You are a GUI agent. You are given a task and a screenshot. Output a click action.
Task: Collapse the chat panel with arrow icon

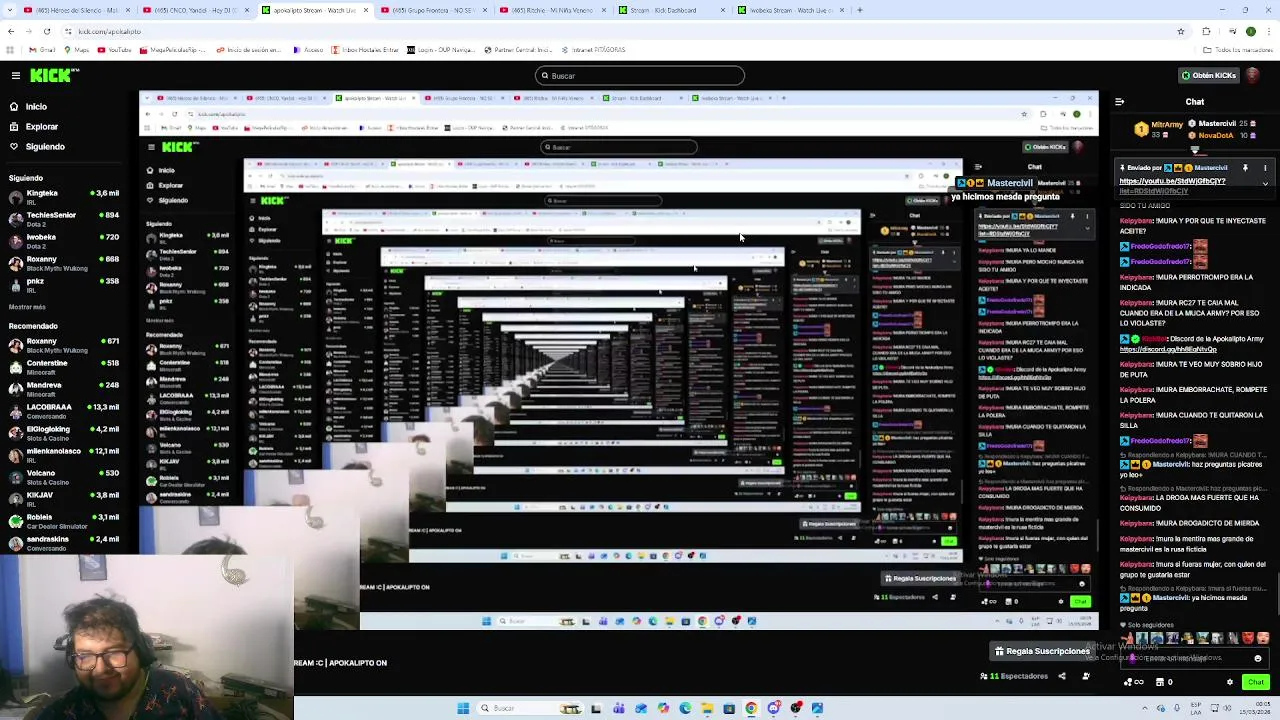click(x=1119, y=102)
